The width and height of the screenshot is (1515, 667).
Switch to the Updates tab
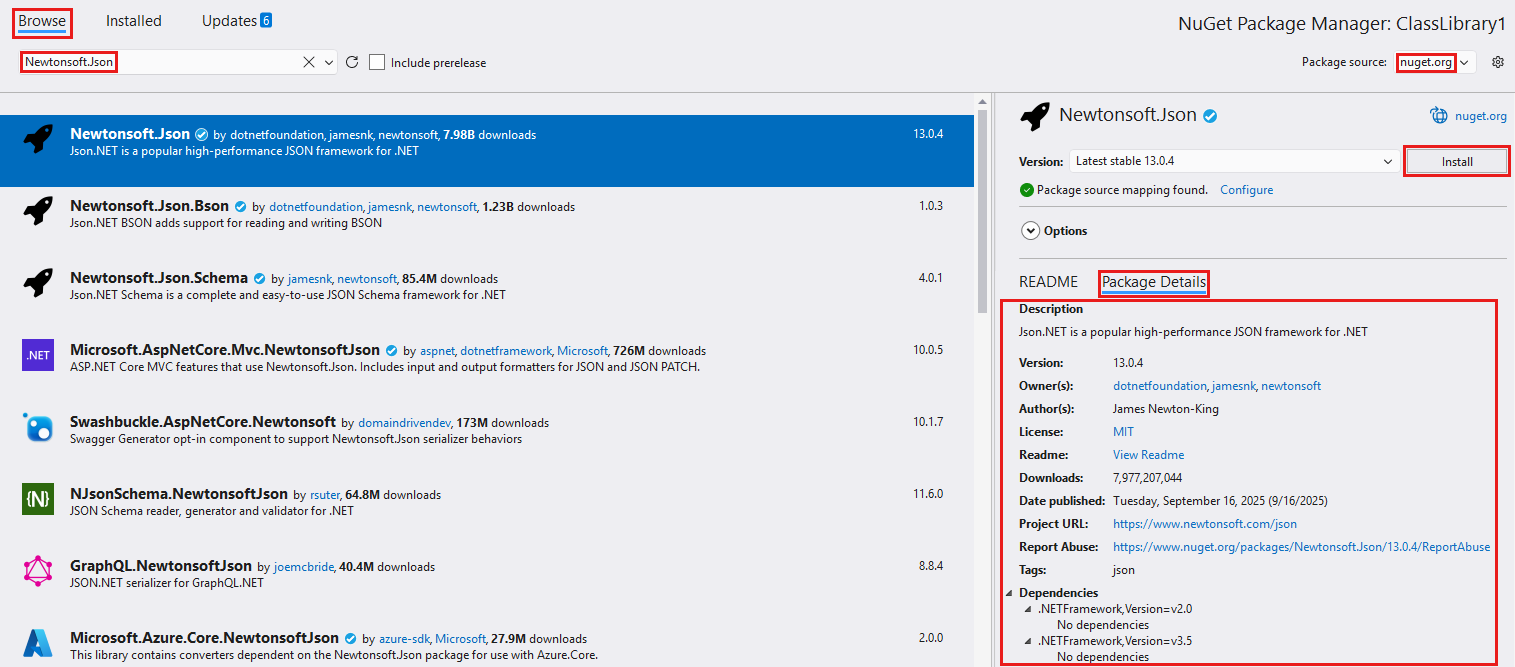tap(228, 20)
